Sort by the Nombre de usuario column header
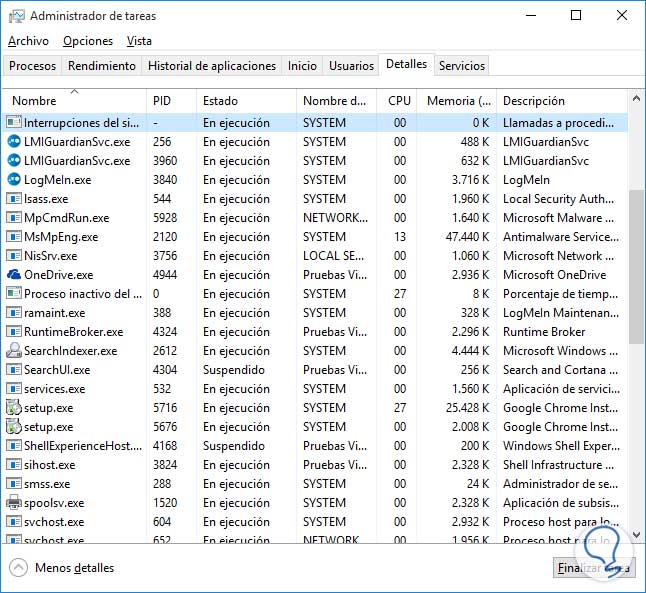 [x=336, y=101]
